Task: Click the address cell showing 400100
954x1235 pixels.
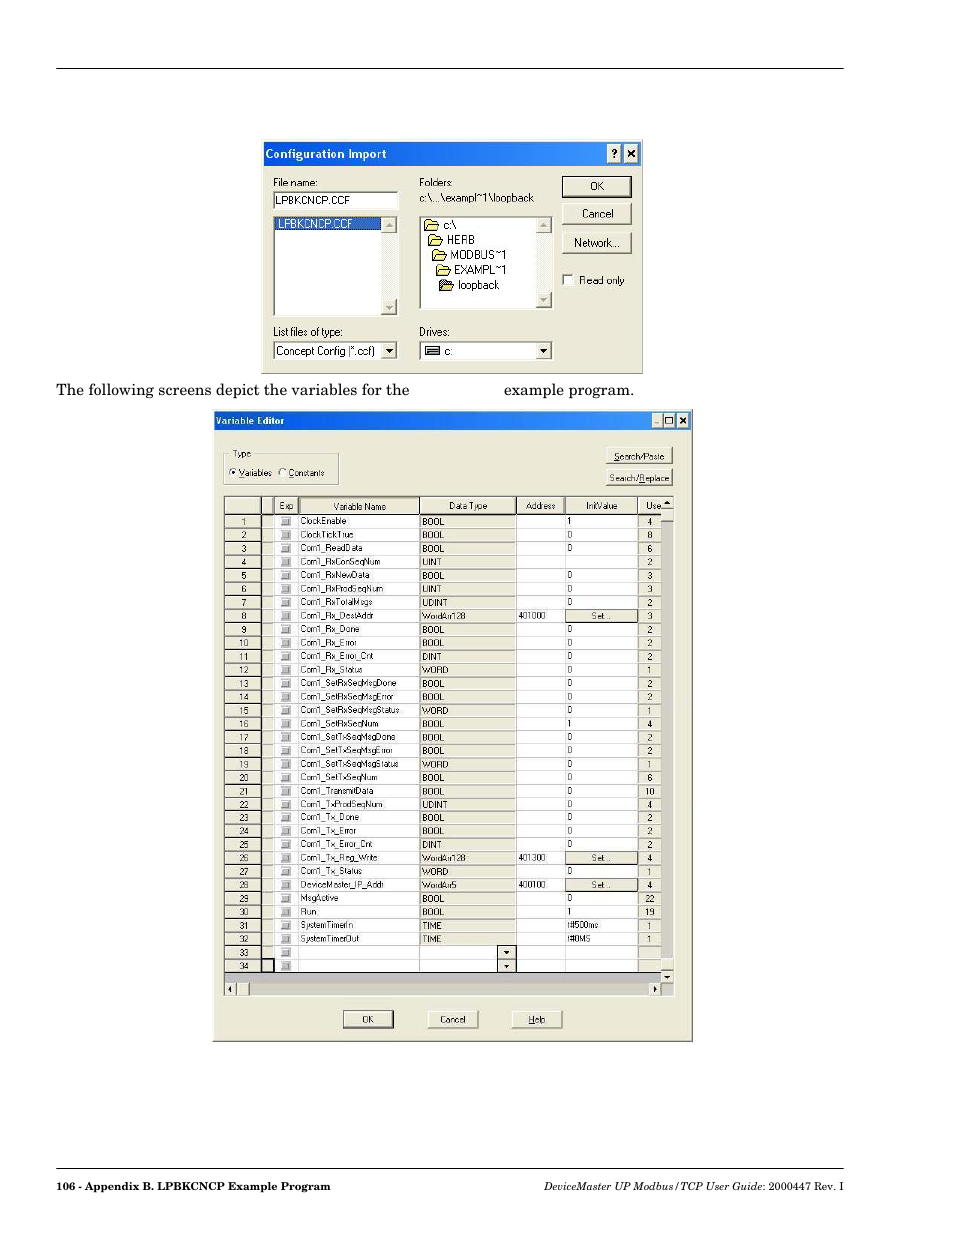Action: (x=541, y=885)
